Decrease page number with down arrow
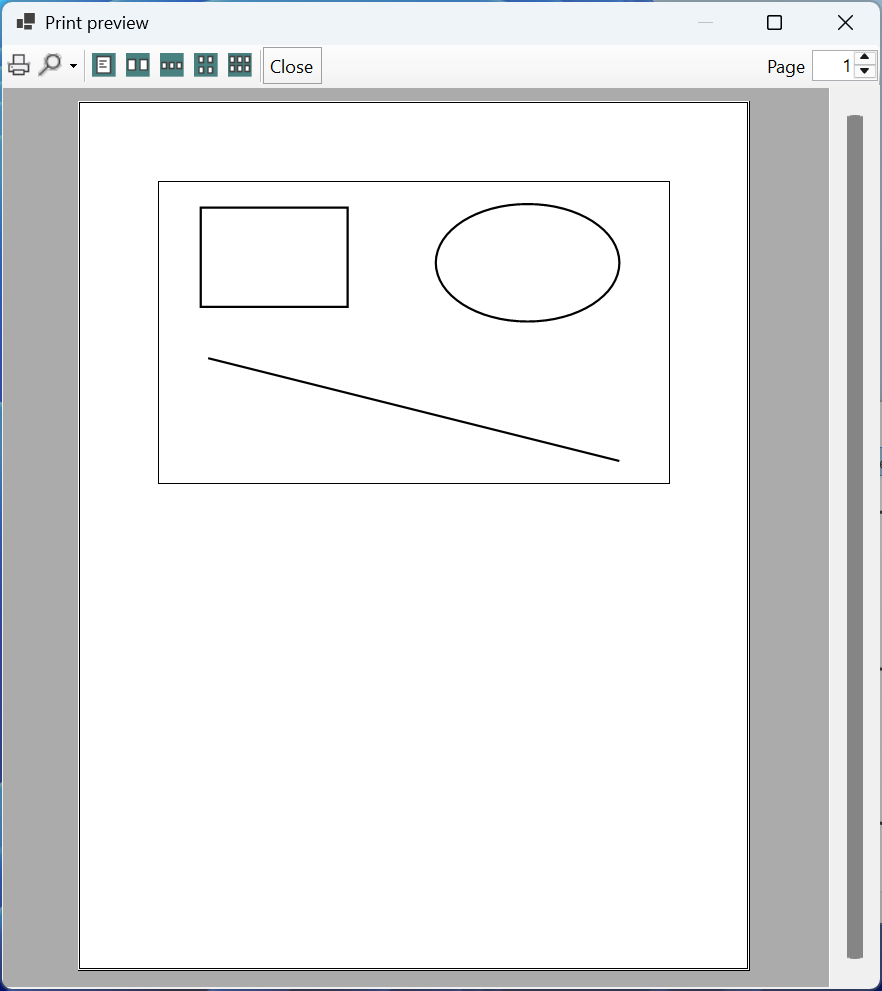 click(x=865, y=72)
